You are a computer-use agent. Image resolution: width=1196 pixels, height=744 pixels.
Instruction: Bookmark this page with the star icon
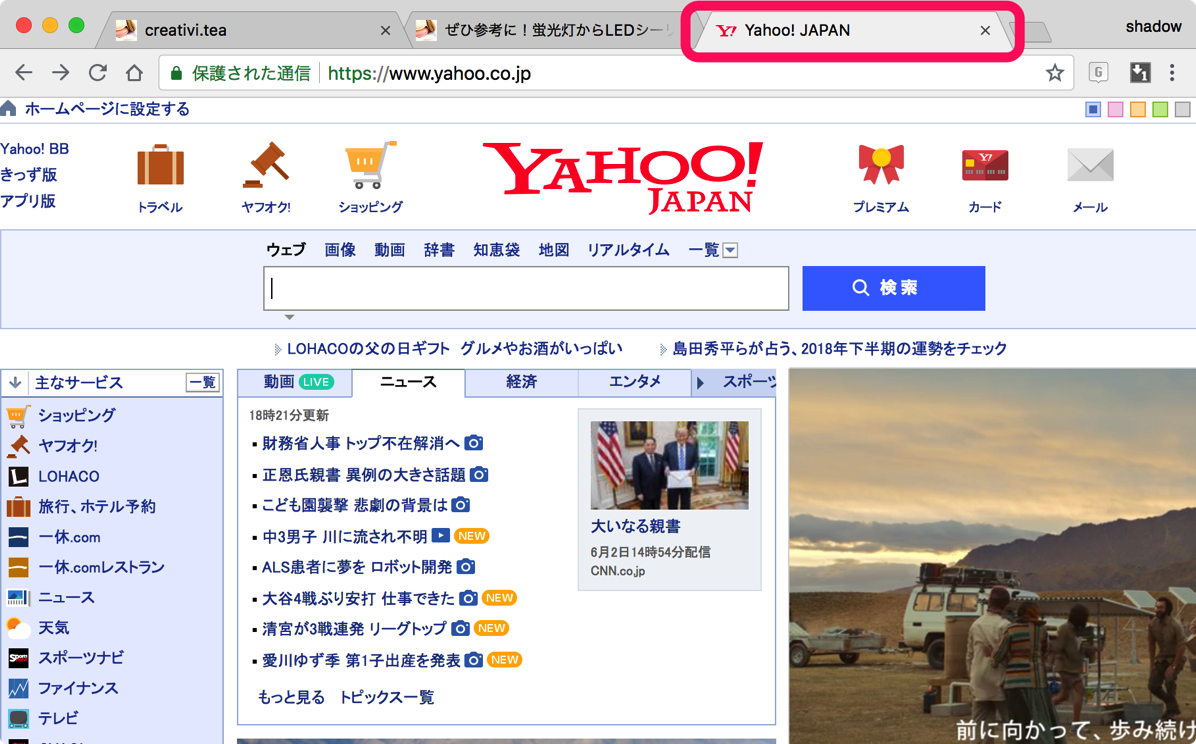coord(1054,72)
